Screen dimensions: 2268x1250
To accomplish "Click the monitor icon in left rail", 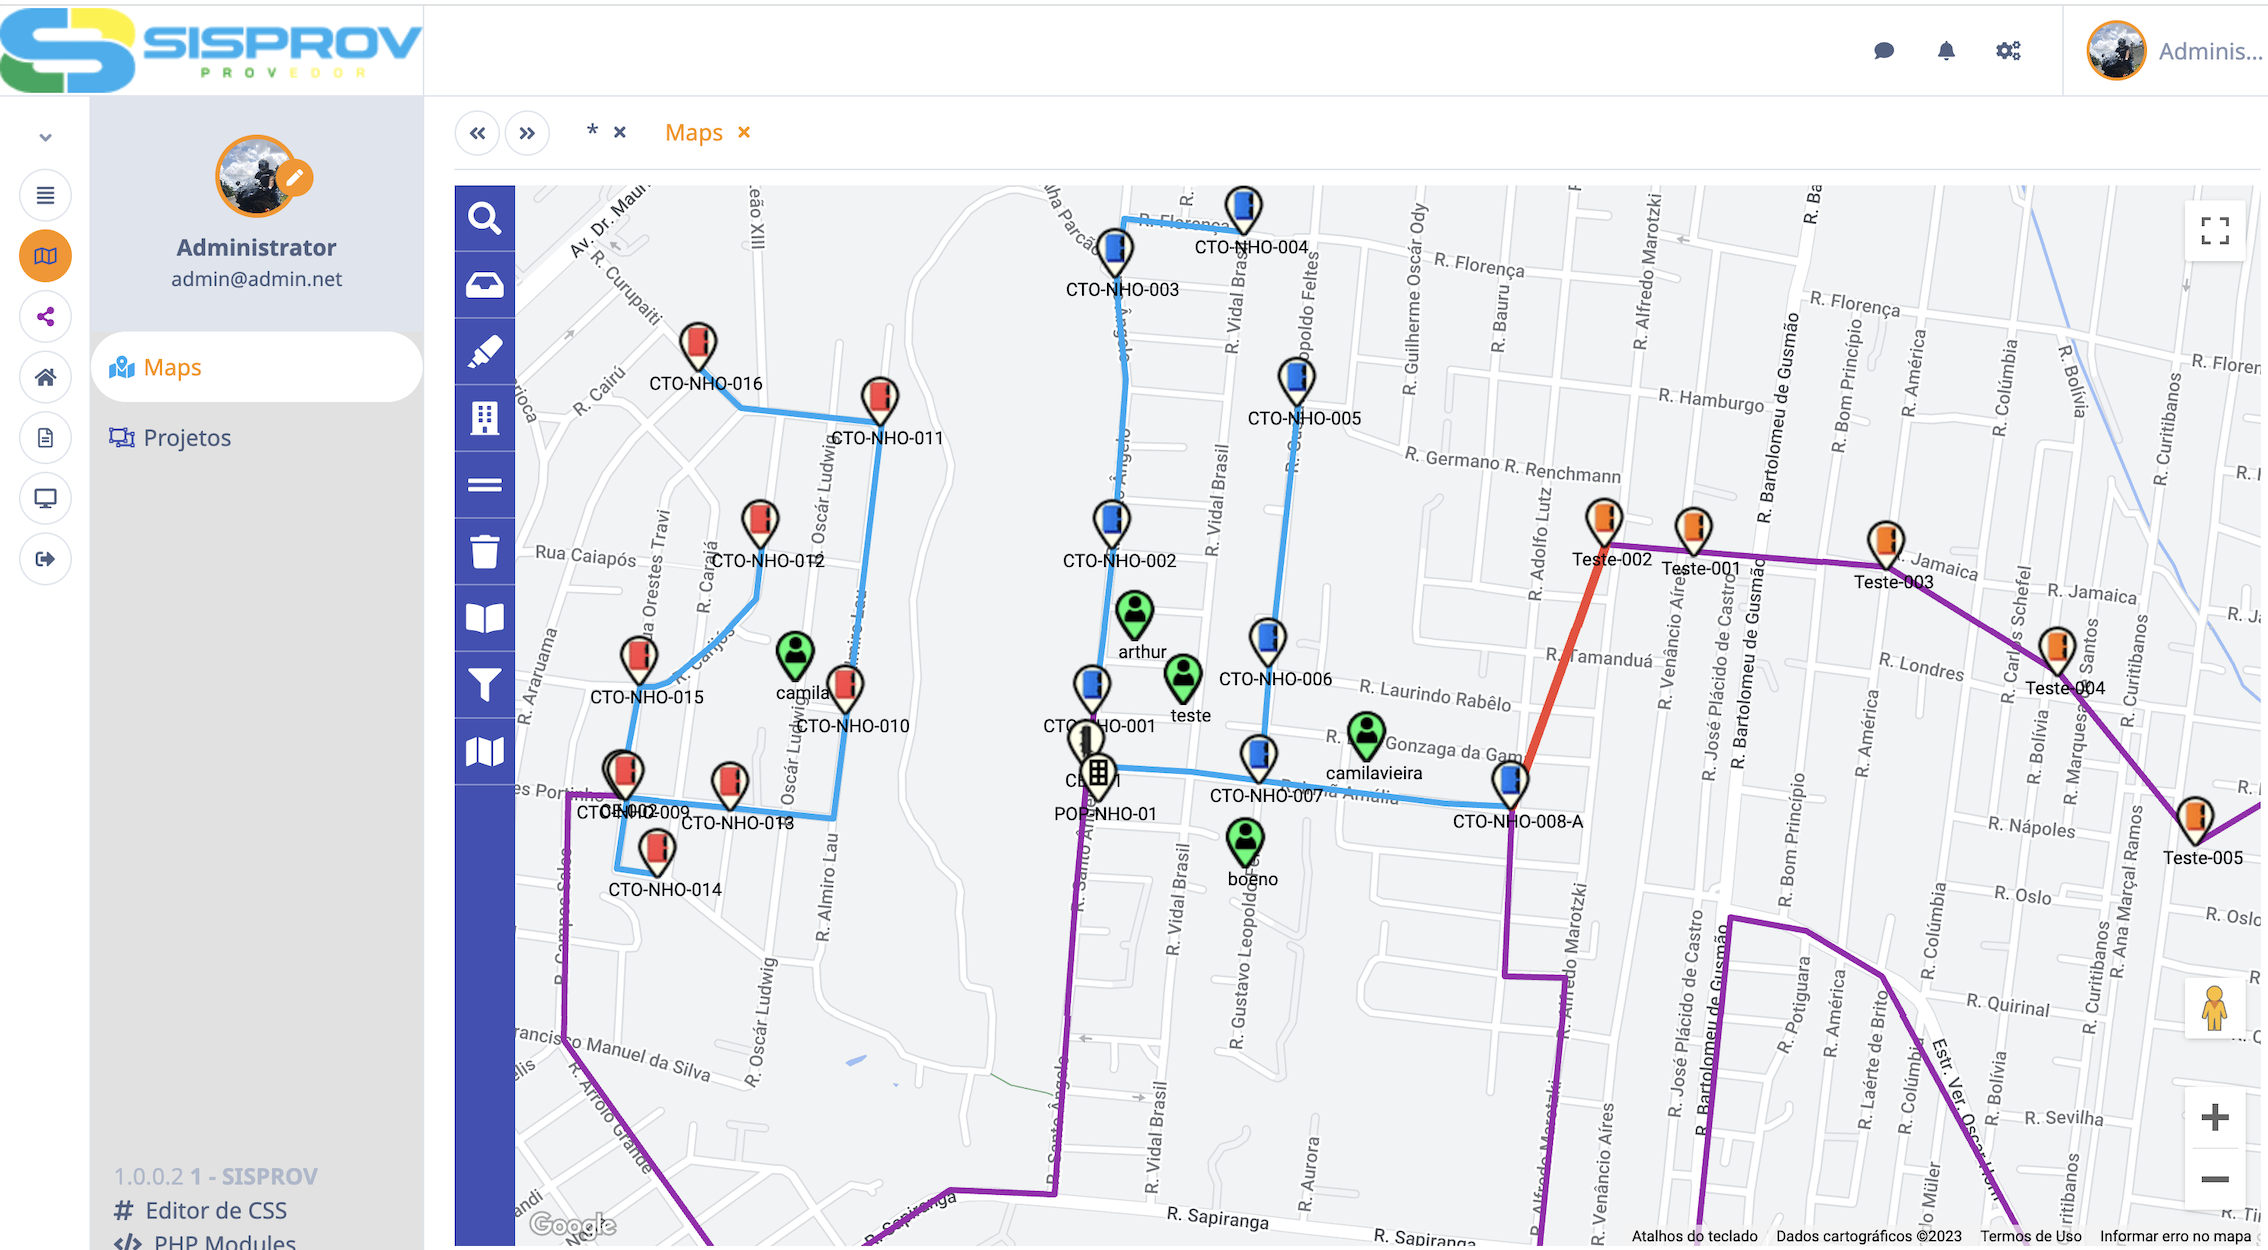I will point(45,498).
